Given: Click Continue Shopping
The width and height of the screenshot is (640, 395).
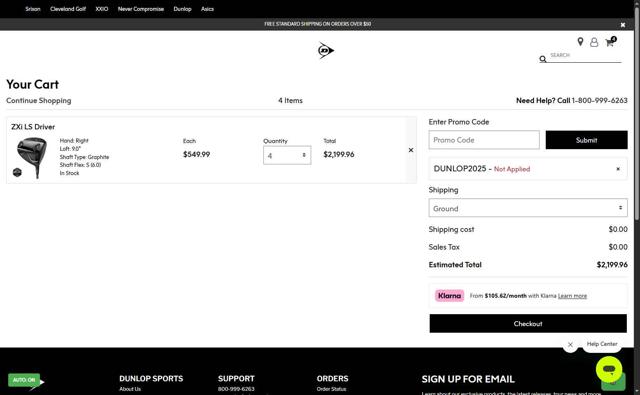Looking at the screenshot, I should pos(38,100).
